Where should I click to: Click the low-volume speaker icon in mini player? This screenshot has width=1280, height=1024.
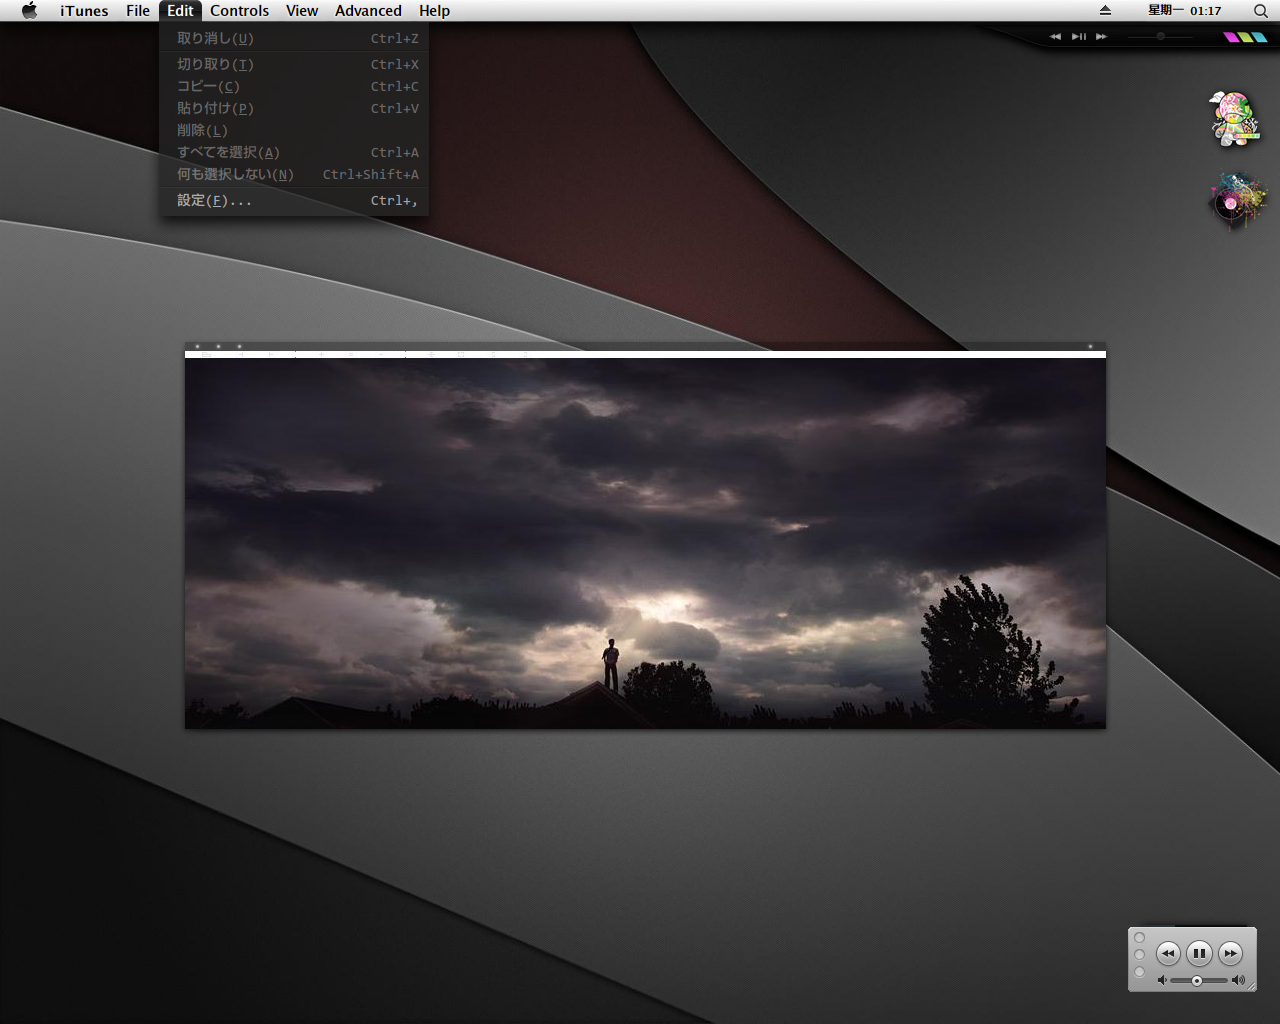coord(1162,981)
